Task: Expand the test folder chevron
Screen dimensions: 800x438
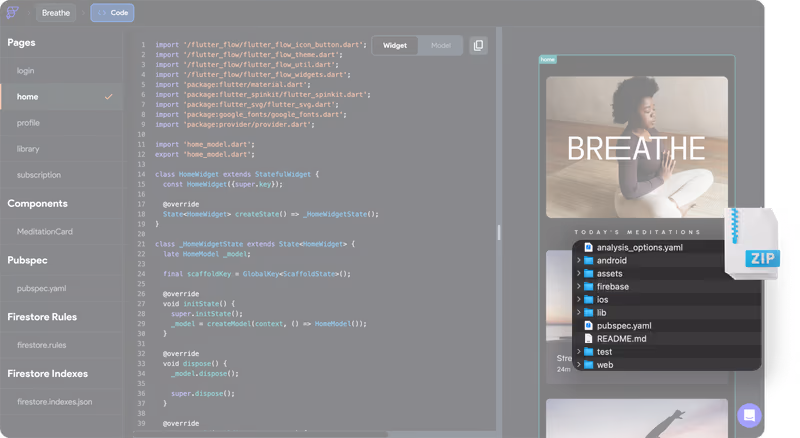Action: point(579,351)
